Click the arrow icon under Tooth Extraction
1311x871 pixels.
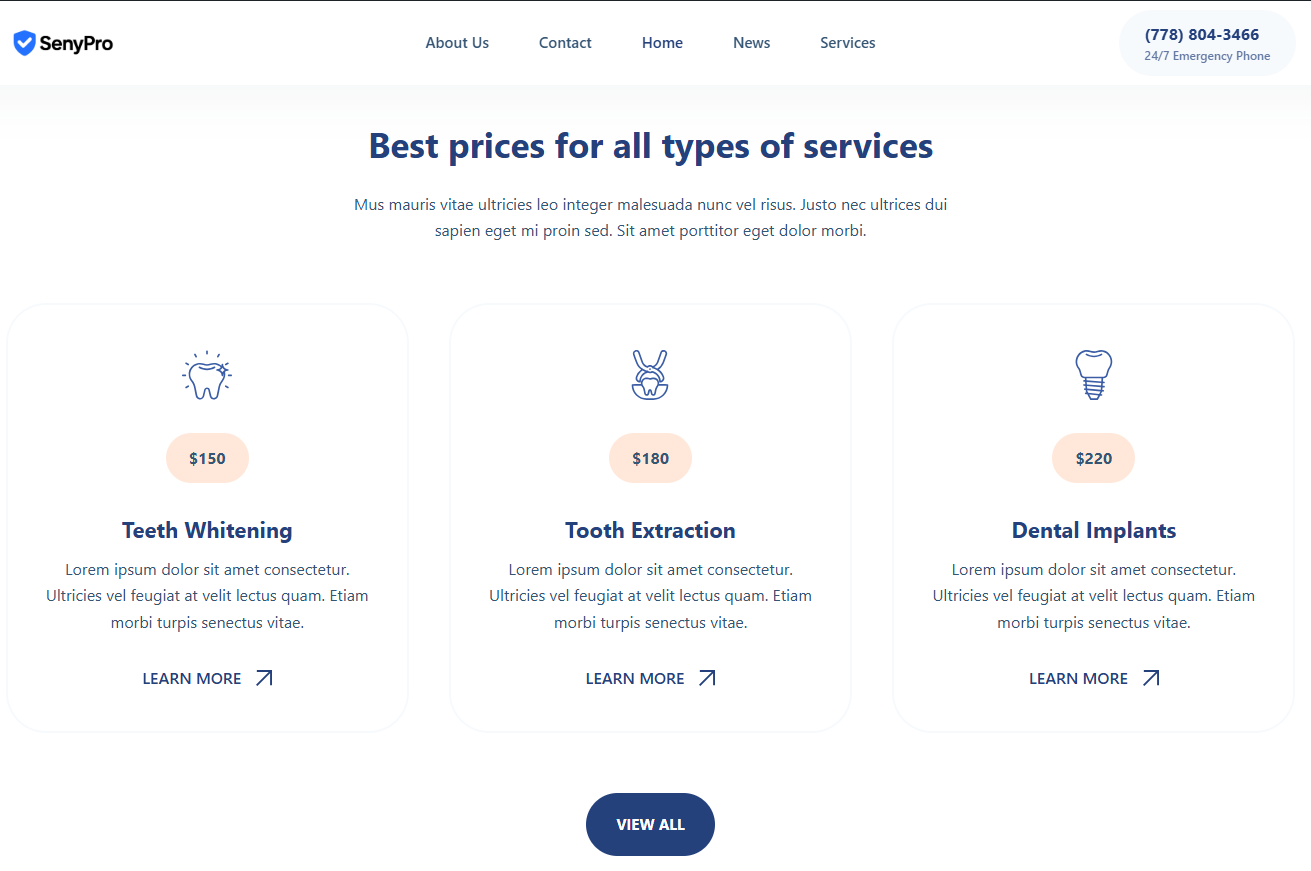[707, 678]
